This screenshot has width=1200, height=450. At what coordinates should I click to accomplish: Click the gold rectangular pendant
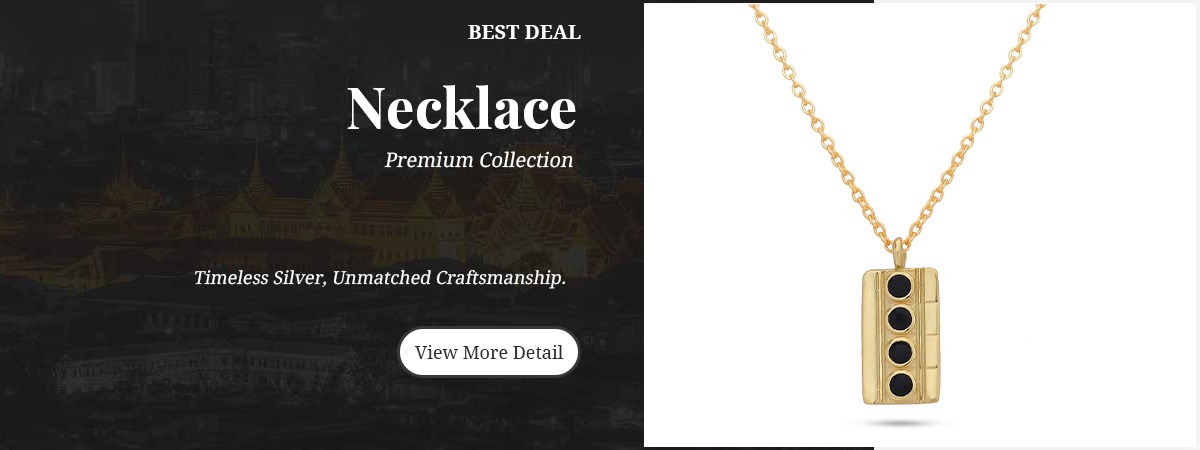[900, 335]
